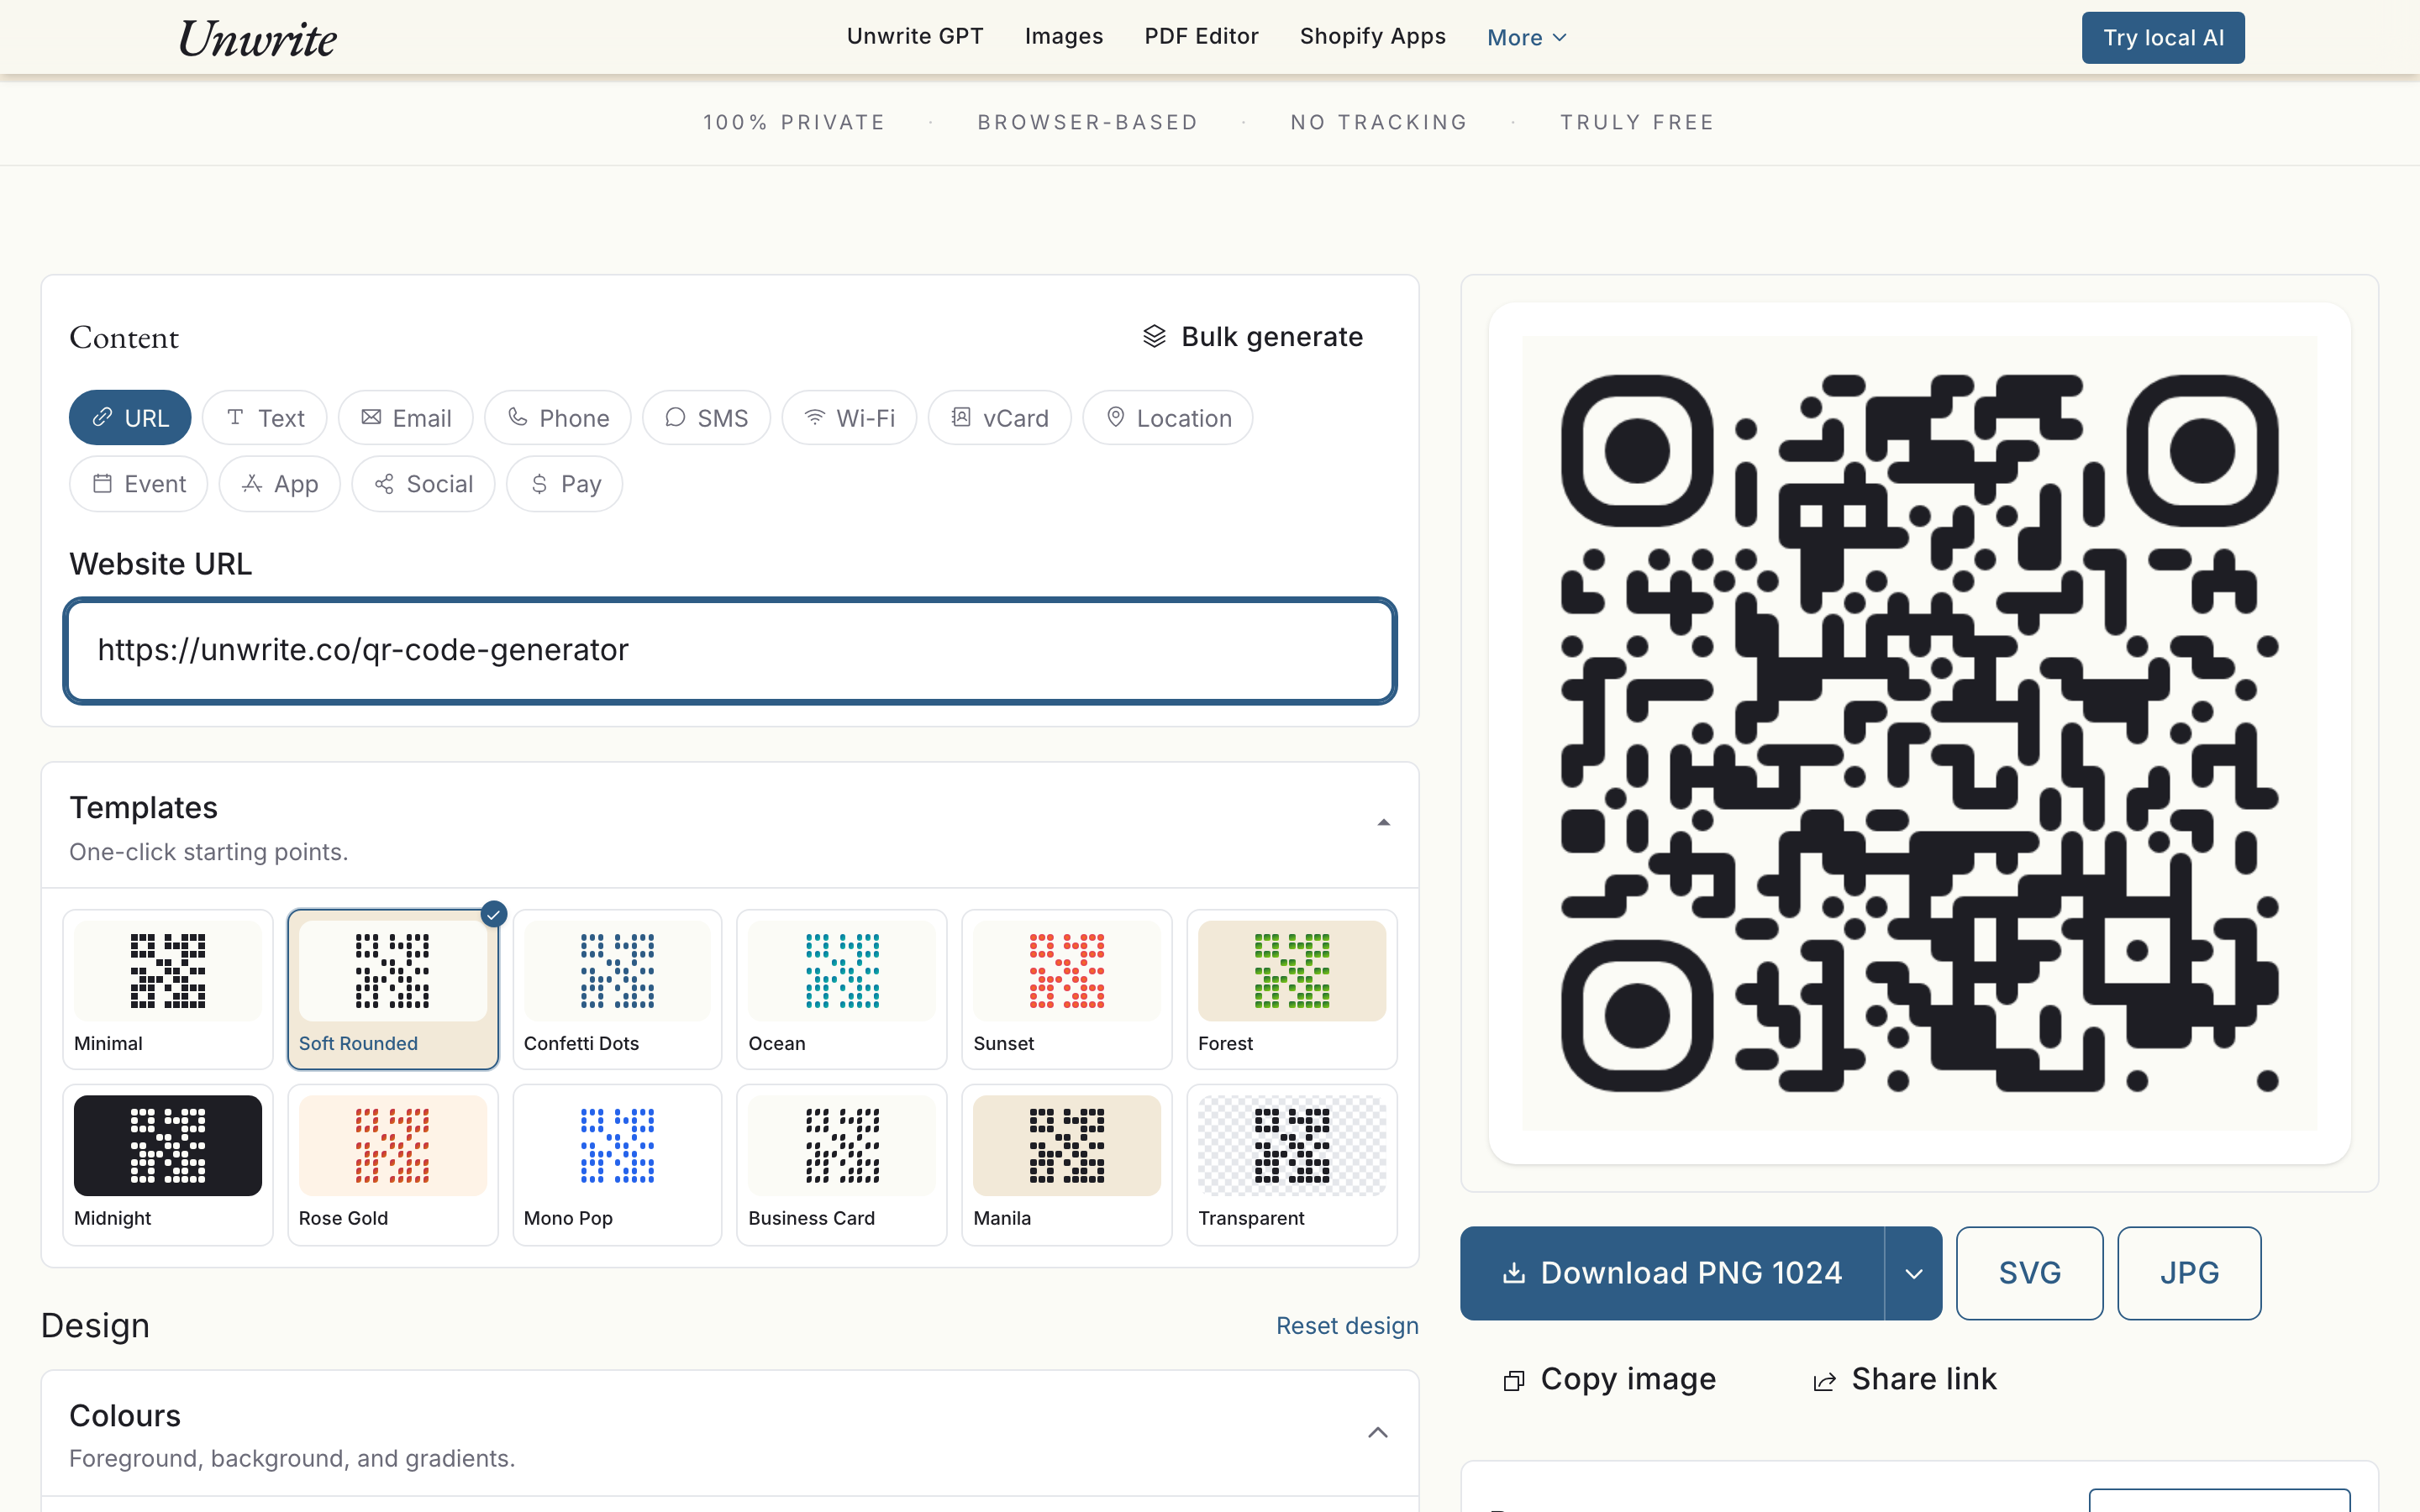Select the Event content type
2420x1512 pixels.
pyautogui.click(x=139, y=484)
